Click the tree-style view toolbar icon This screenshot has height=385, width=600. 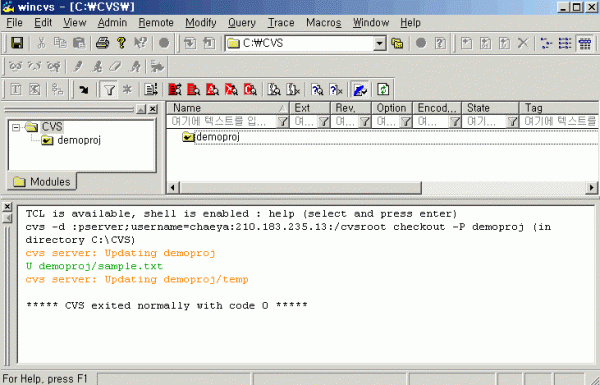click(x=546, y=43)
